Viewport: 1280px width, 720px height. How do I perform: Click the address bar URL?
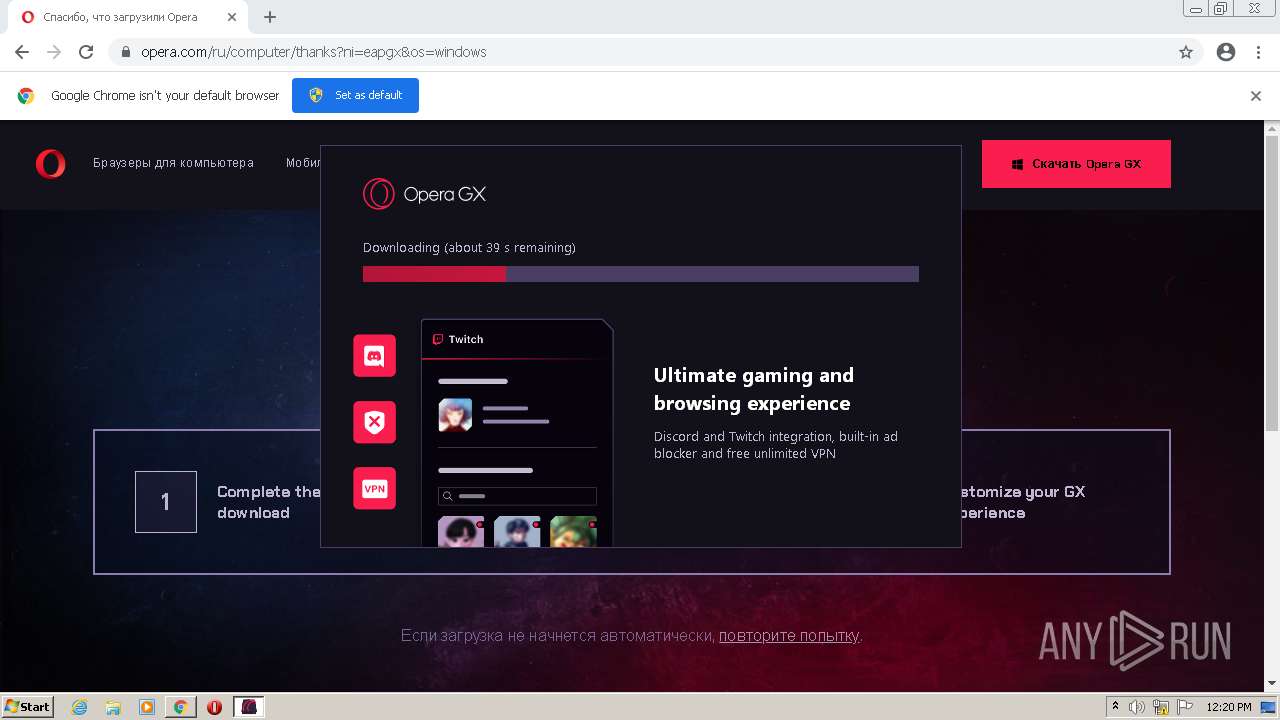coord(313,52)
